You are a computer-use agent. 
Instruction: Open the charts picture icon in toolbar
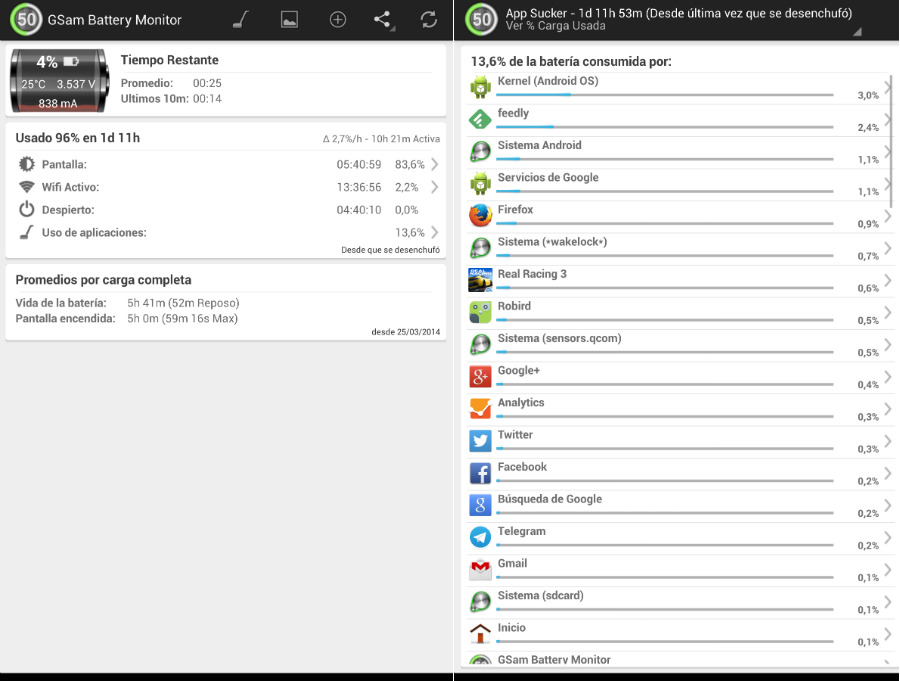(x=289, y=20)
